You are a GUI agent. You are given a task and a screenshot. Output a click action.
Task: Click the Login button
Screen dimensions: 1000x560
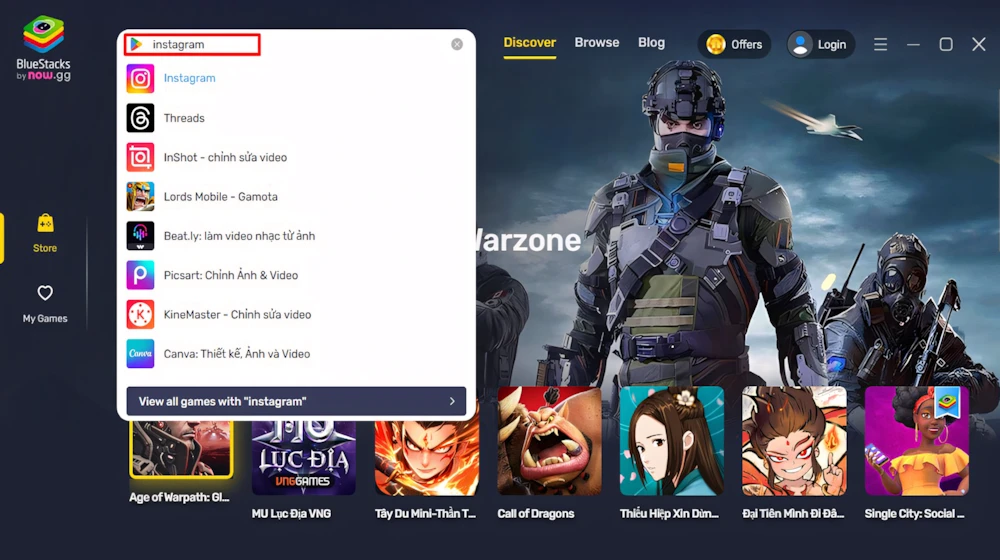coord(820,45)
